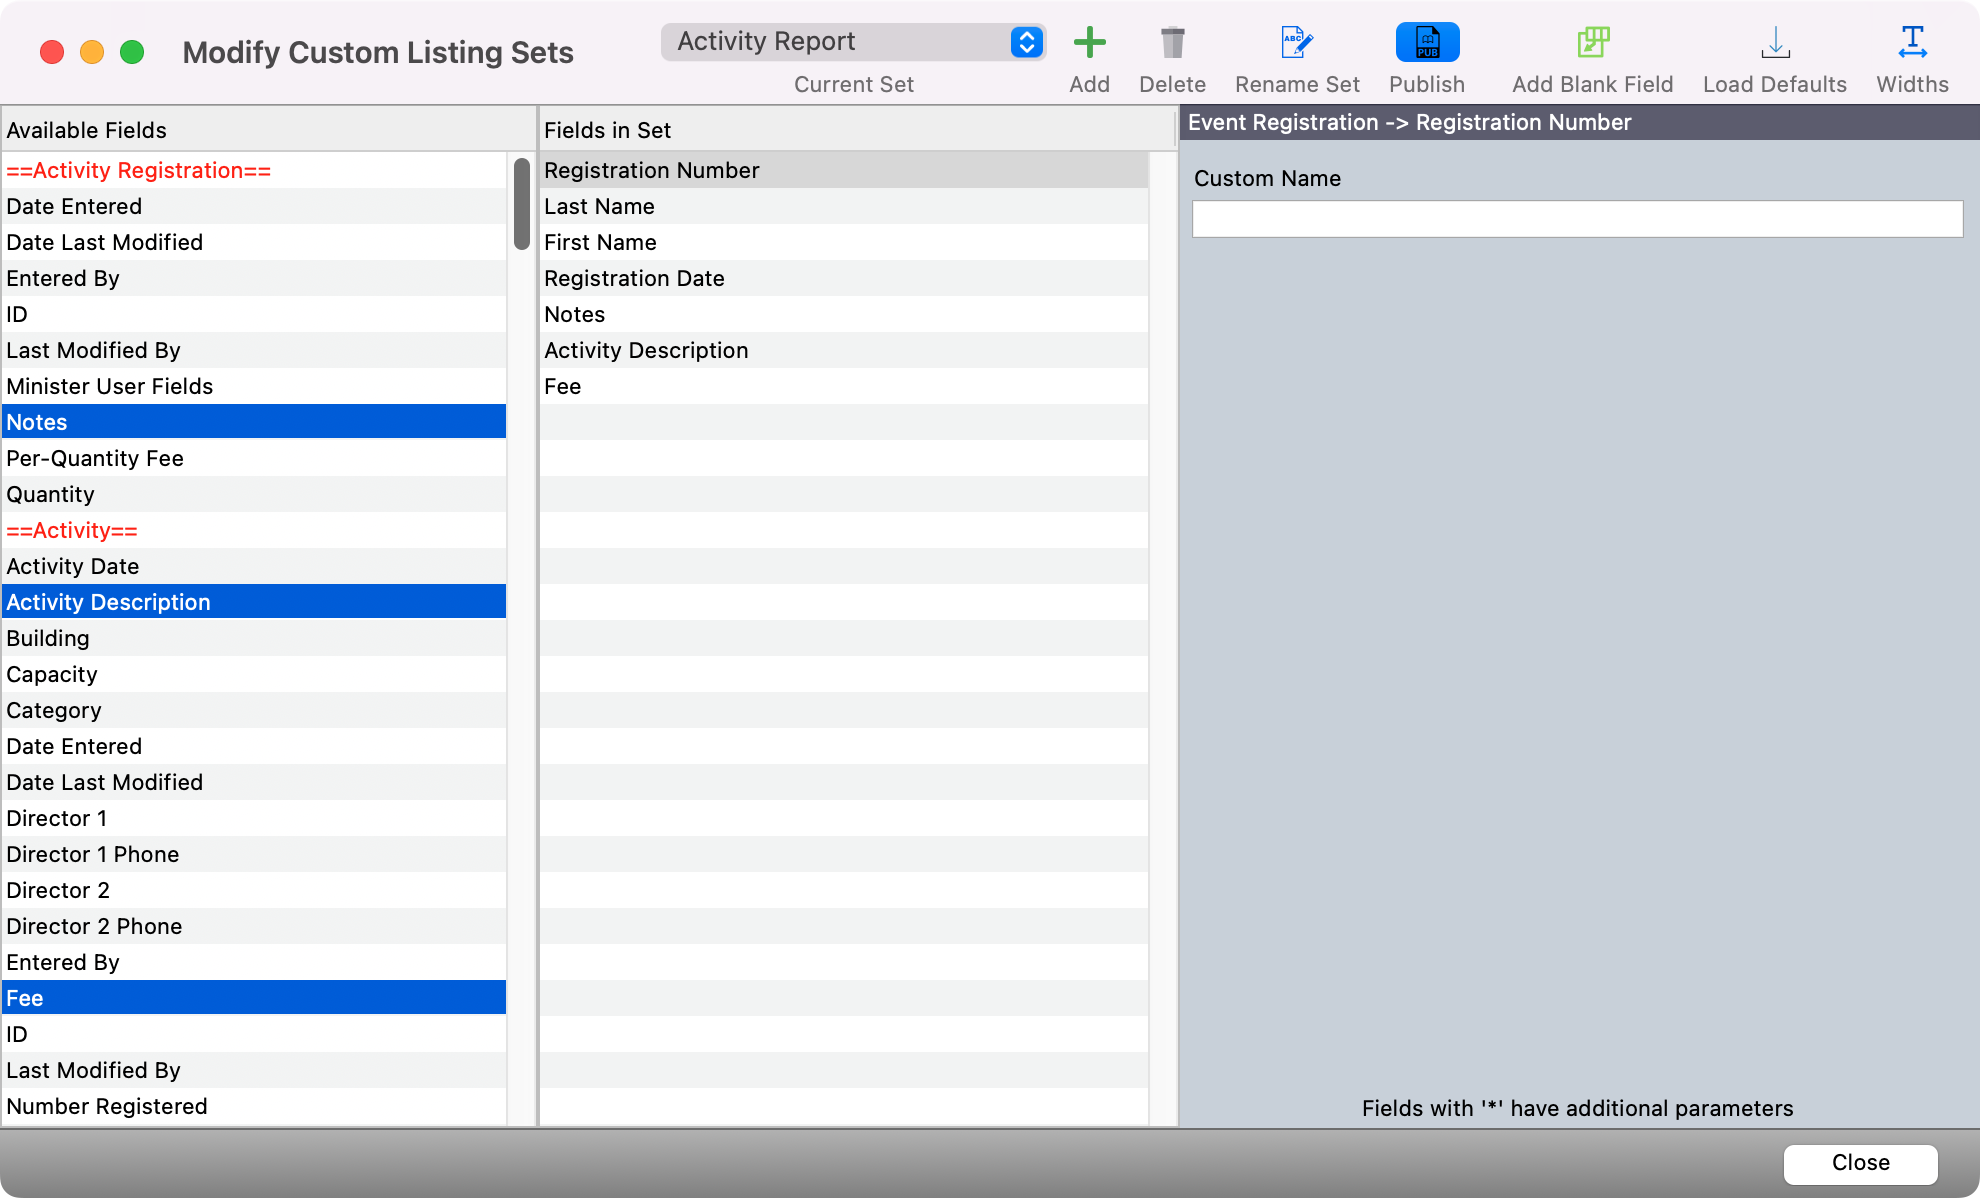Image resolution: width=1980 pixels, height=1198 pixels.
Task: Select Per-Quantity Fee in Available Fields
Action: tap(95, 459)
